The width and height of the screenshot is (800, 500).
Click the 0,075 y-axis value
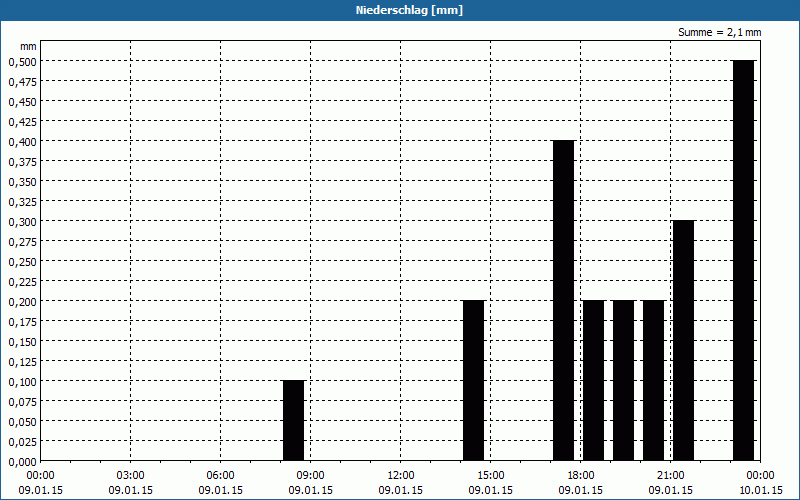tap(22, 402)
